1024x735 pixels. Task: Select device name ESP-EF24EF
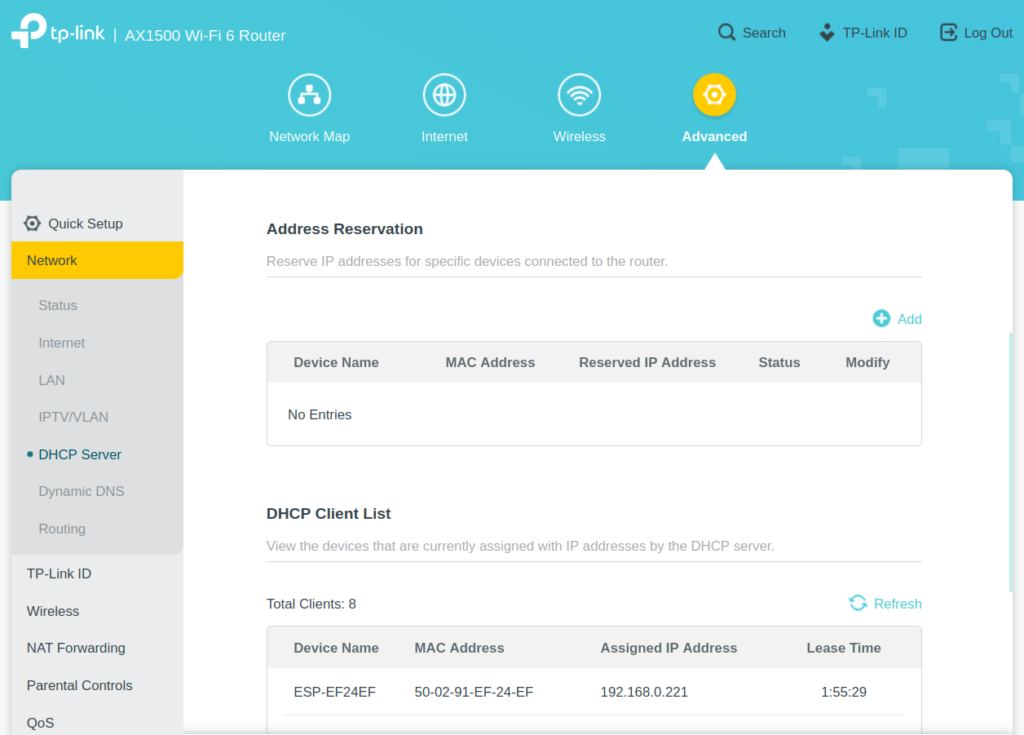tap(334, 692)
